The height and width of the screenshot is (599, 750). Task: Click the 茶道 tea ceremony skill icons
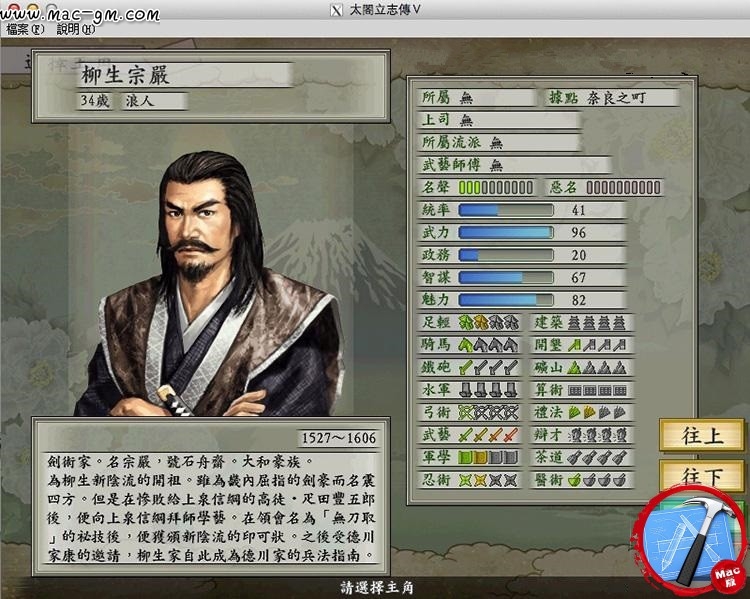(x=597, y=457)
